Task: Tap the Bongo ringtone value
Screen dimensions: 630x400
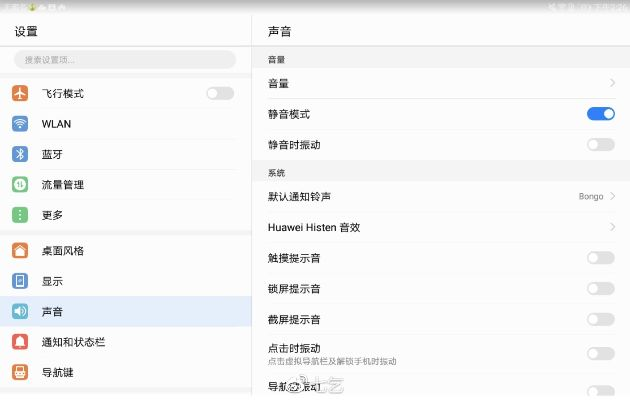Action: (591, 196)
